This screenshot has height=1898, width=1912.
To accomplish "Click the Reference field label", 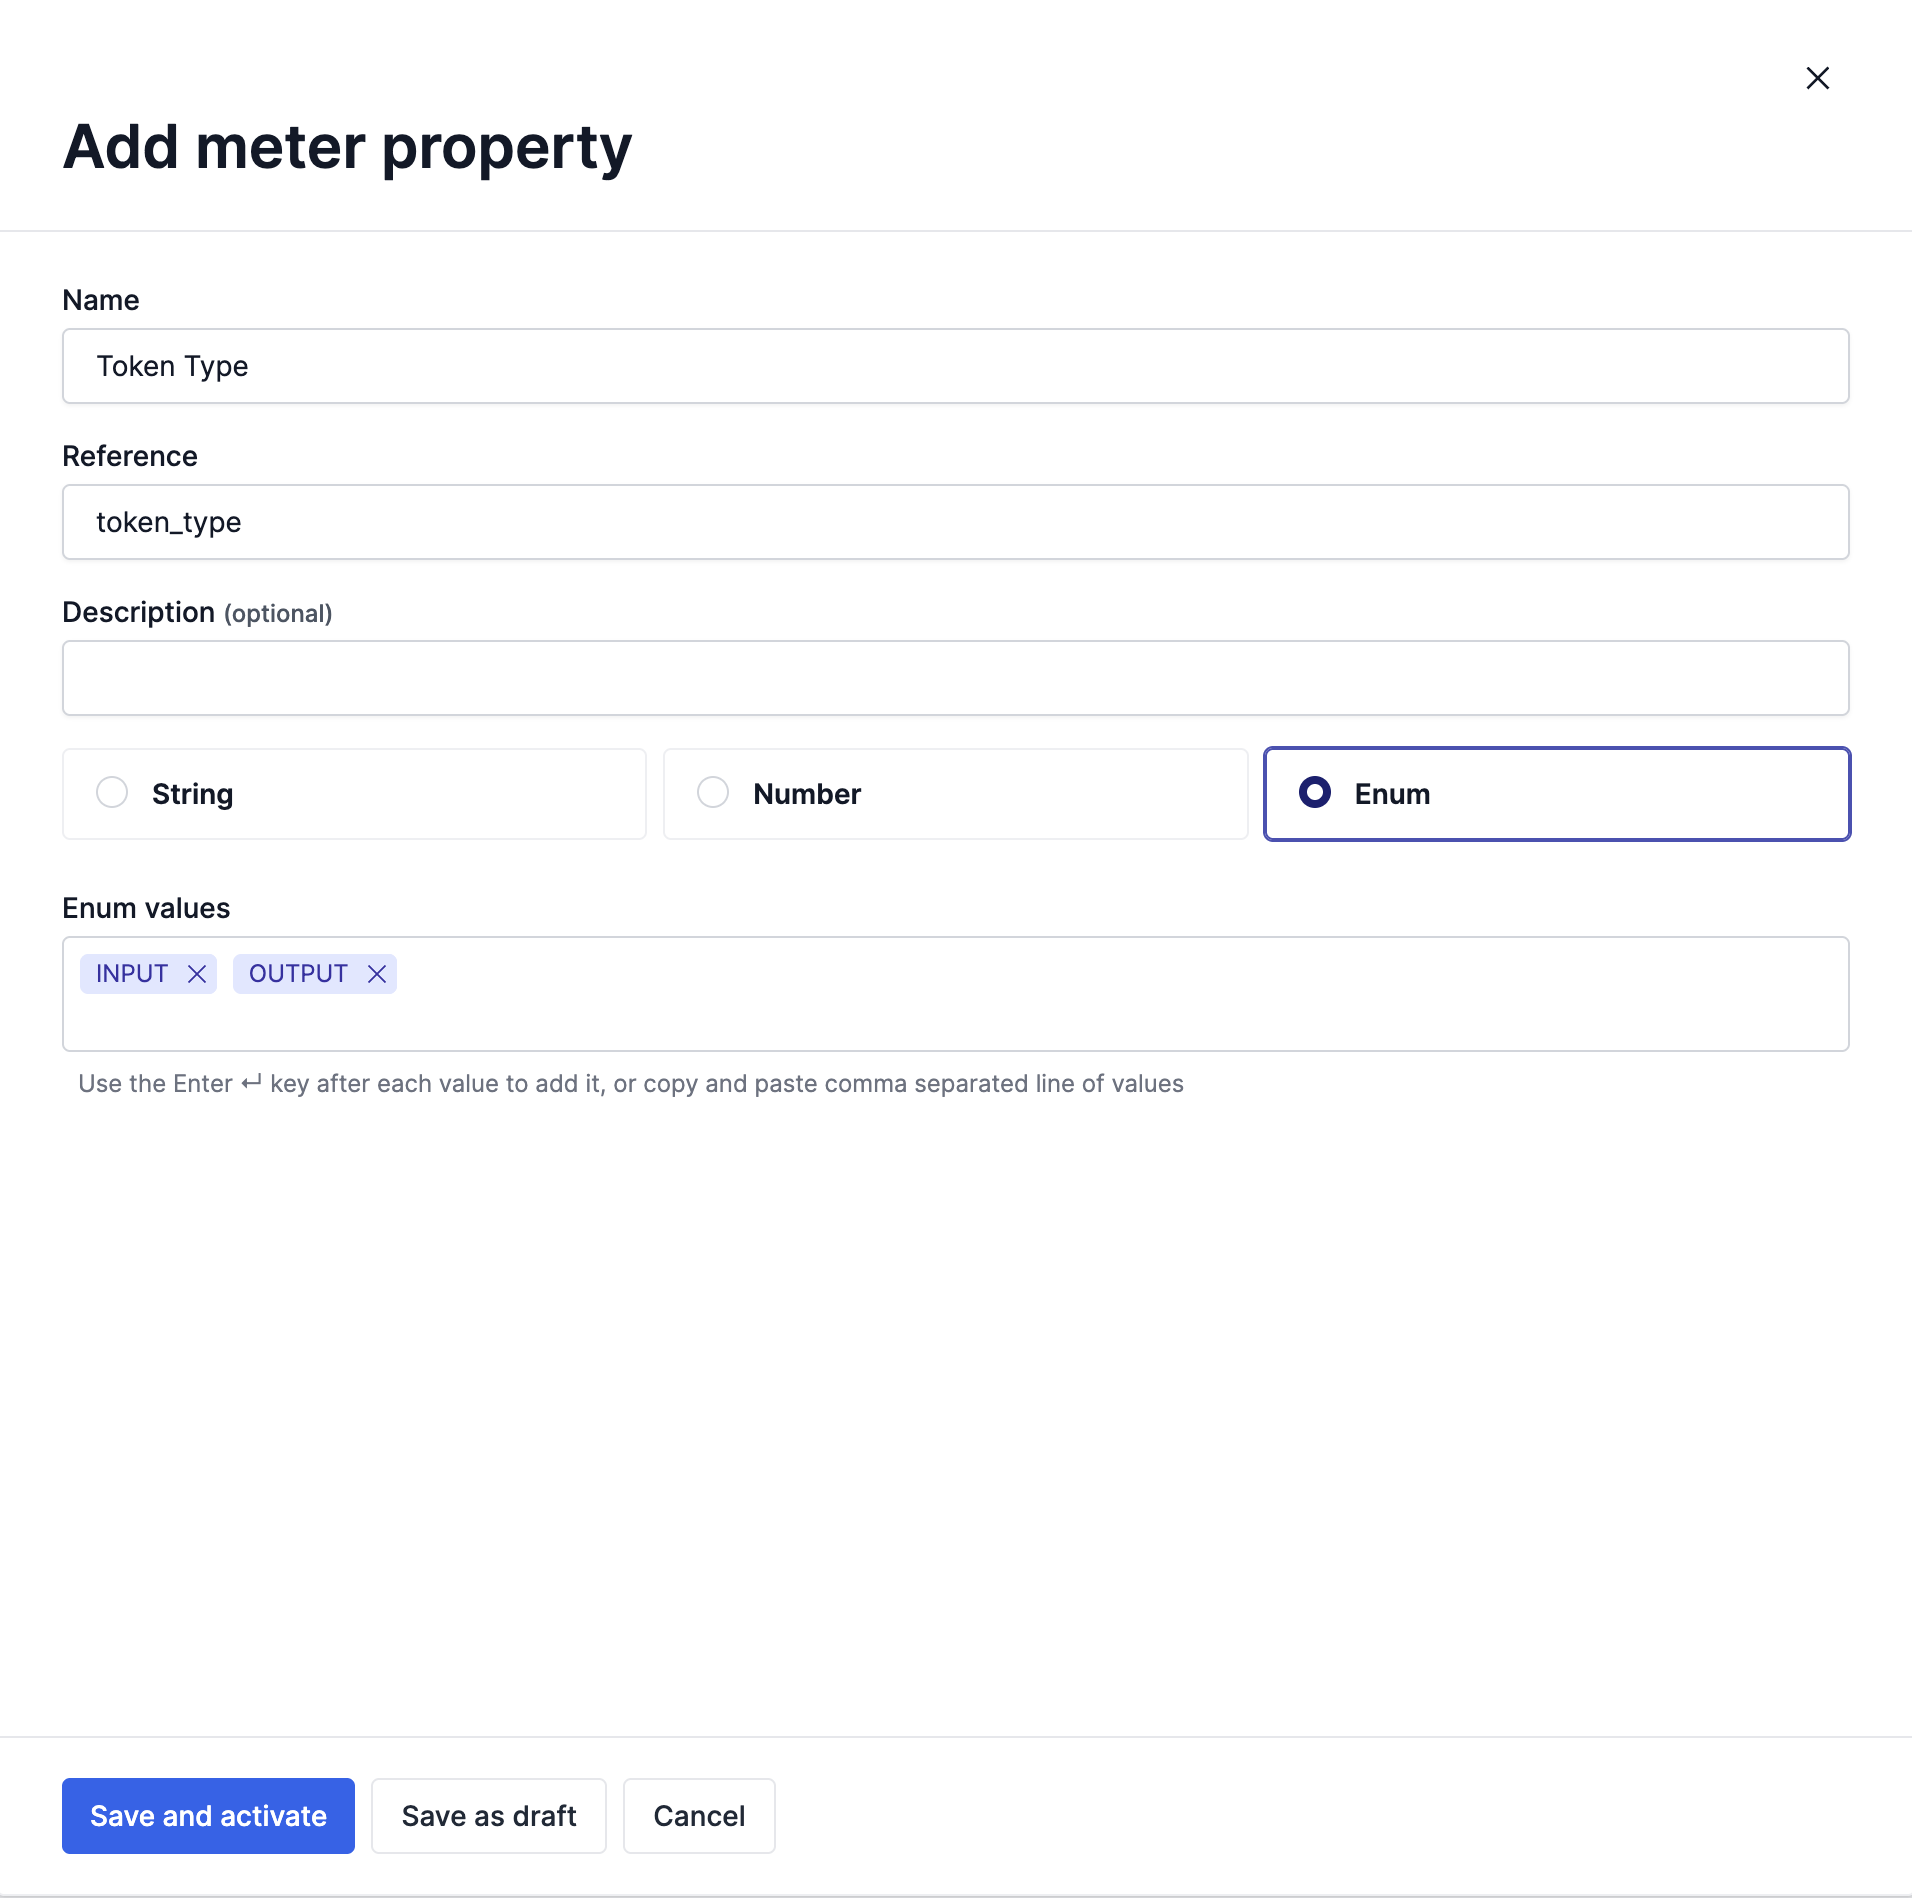I will [x=130, y=456].
